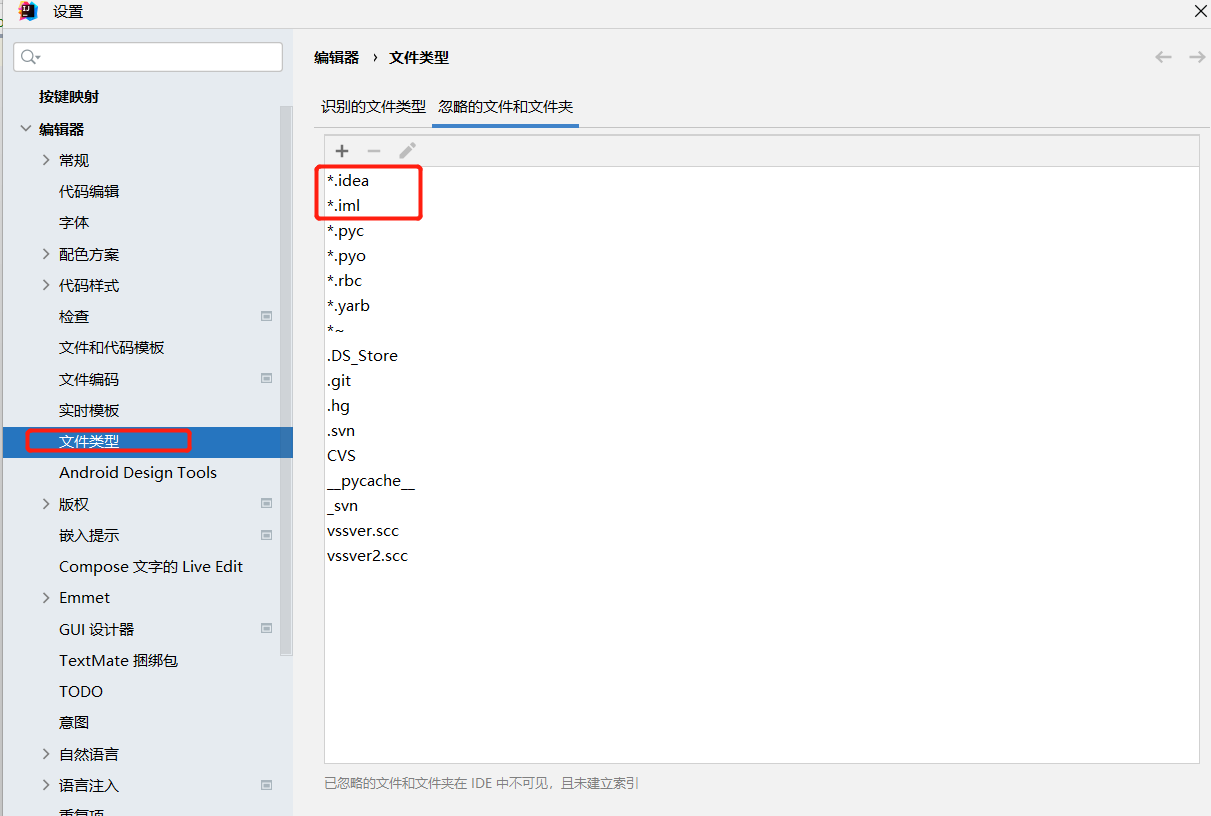
Task: Click the project-level marker icon beside 检查
Action: pyautogui.click(x=267, y=316)
